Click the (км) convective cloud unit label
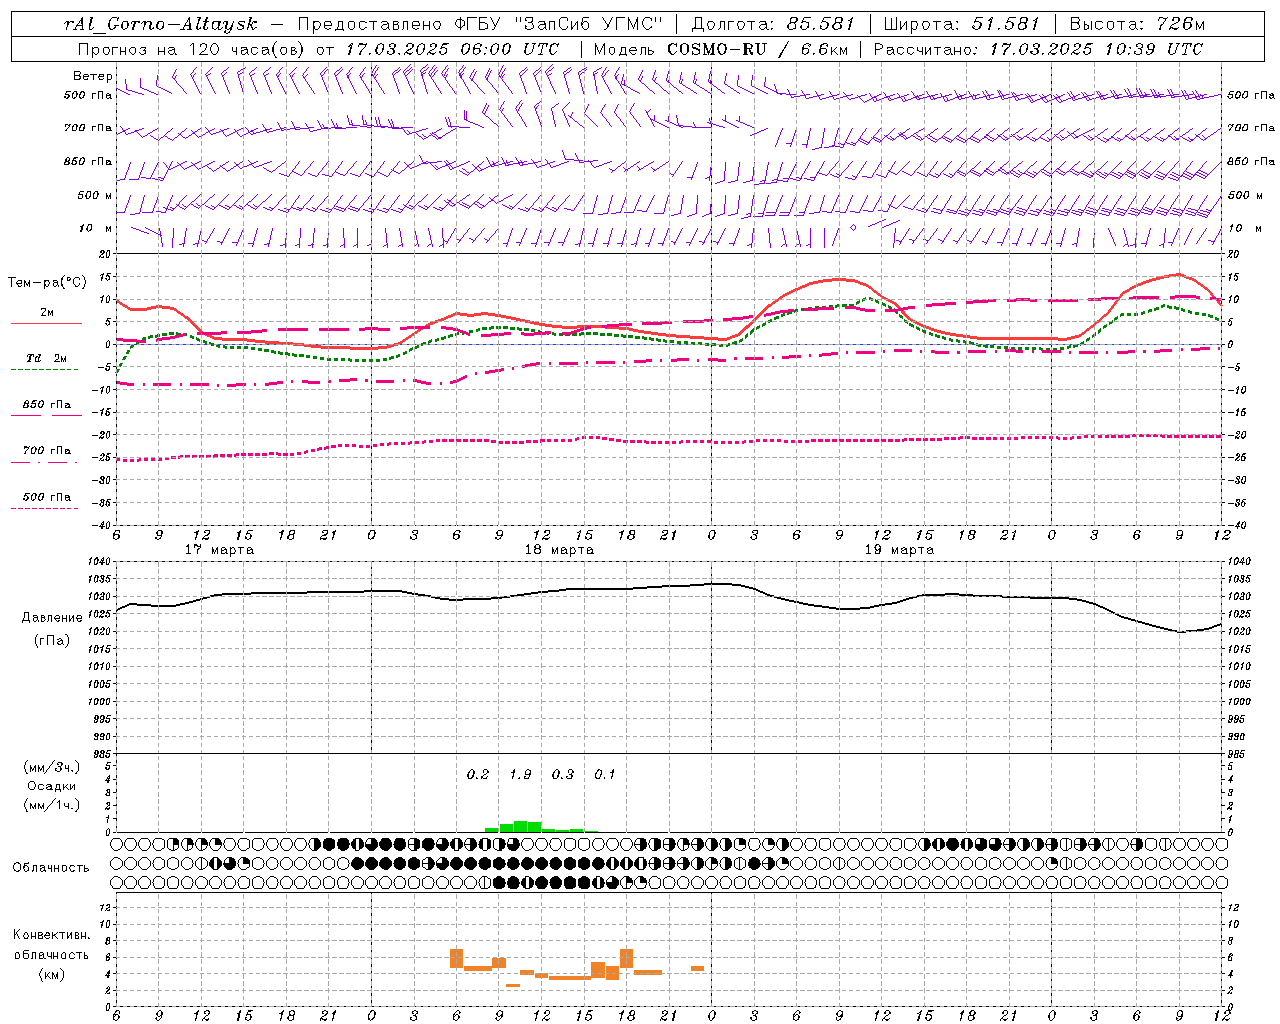 (52, 973)
